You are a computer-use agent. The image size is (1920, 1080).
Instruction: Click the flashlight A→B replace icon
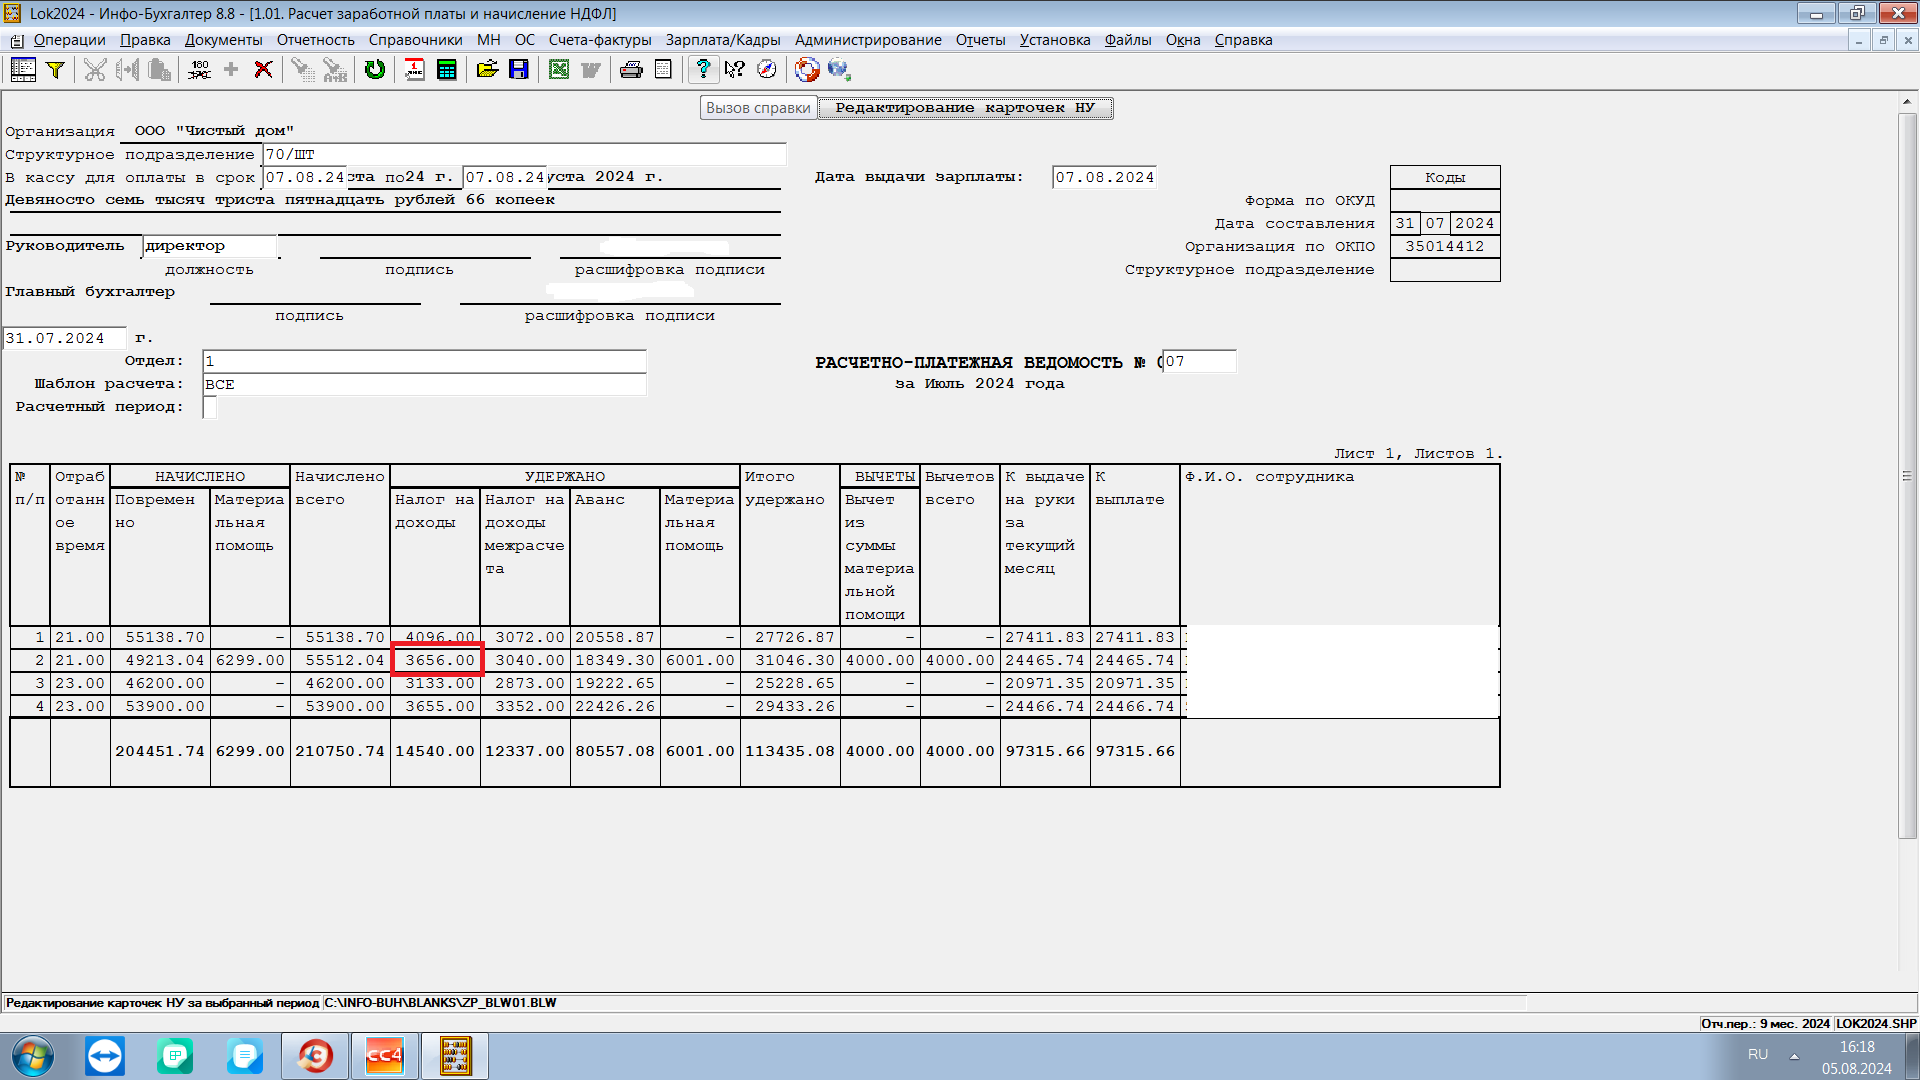(335, 69)
